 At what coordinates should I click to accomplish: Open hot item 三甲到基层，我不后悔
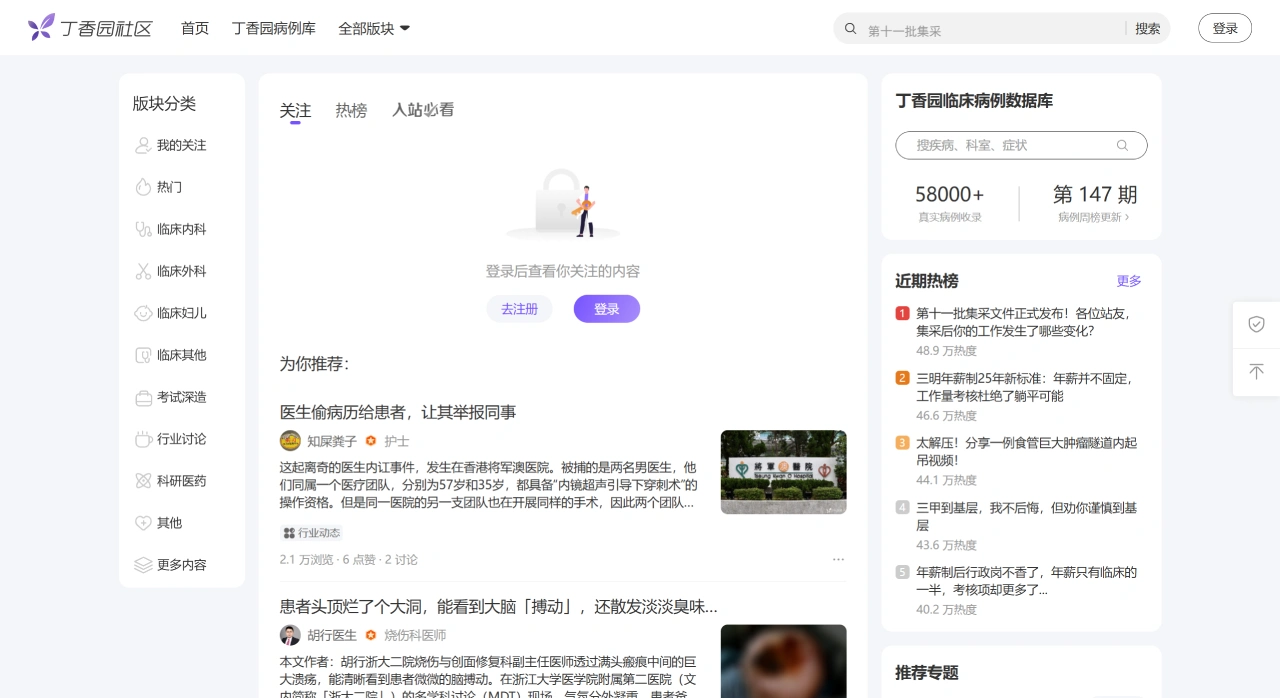click(1026, 516)
